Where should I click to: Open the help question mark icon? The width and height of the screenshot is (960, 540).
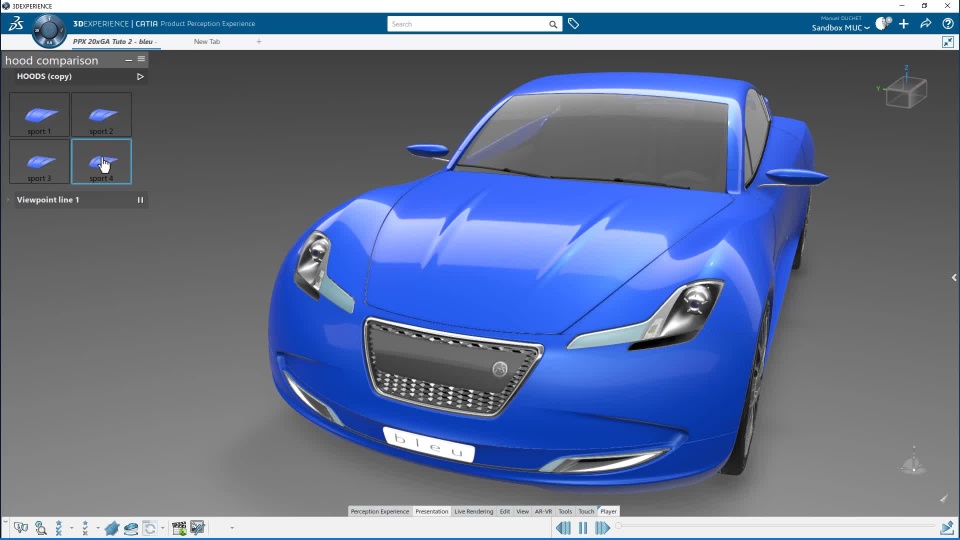coord(948,24)
